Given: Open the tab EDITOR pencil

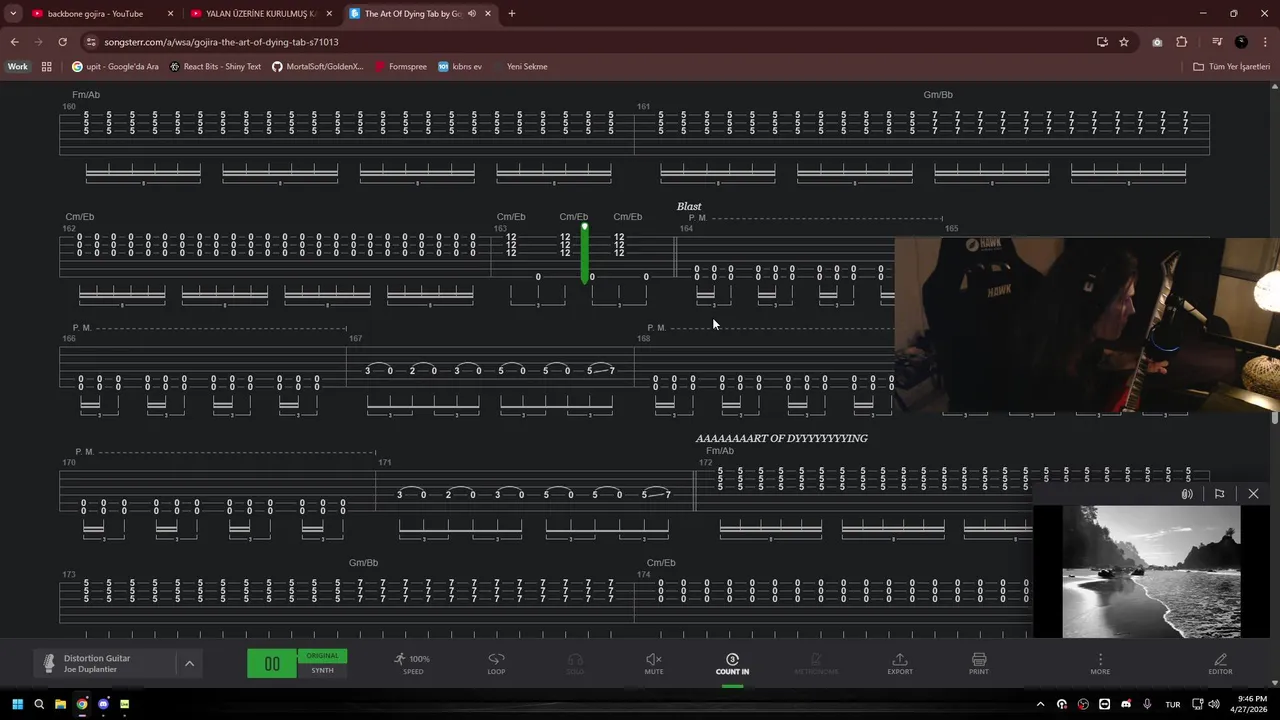Looking at the screenshot, I should [x=1220, y=663].
